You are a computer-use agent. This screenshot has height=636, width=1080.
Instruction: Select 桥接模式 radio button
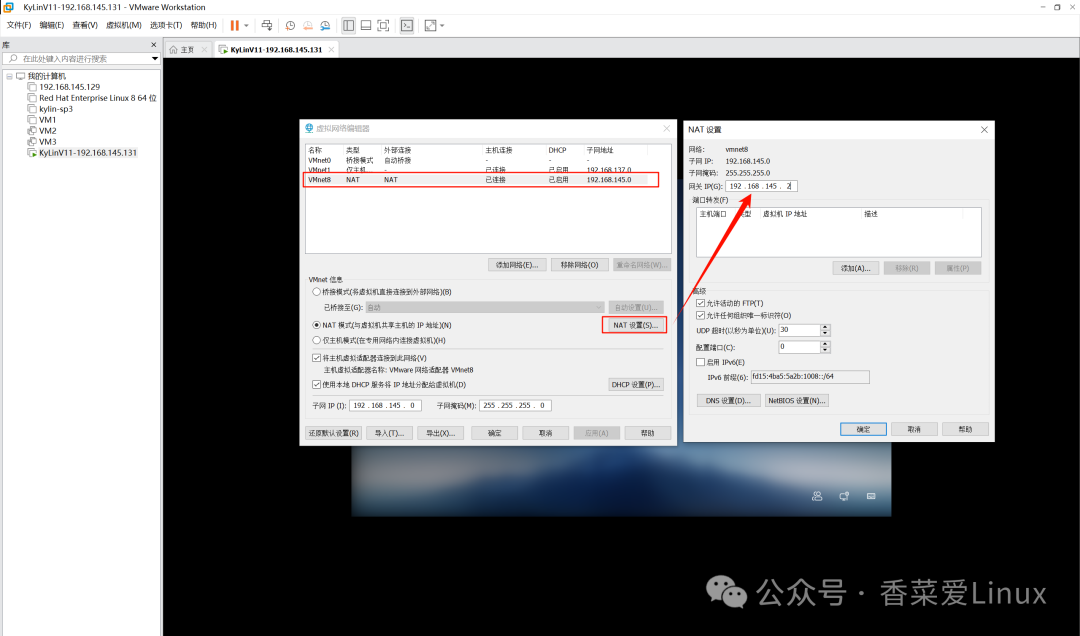pyautogui.click(x=317, y=292)
